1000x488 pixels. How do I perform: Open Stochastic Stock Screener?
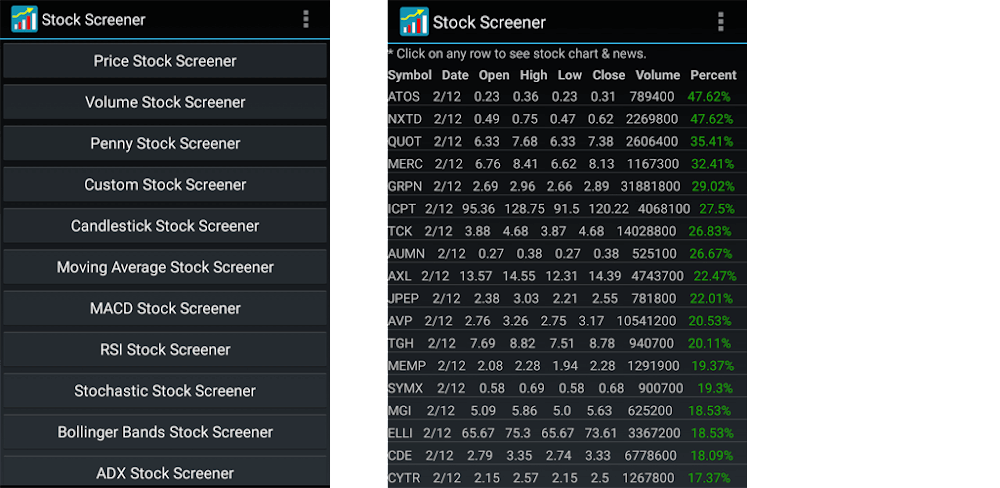pyautogui.click(x=165, y=390)
